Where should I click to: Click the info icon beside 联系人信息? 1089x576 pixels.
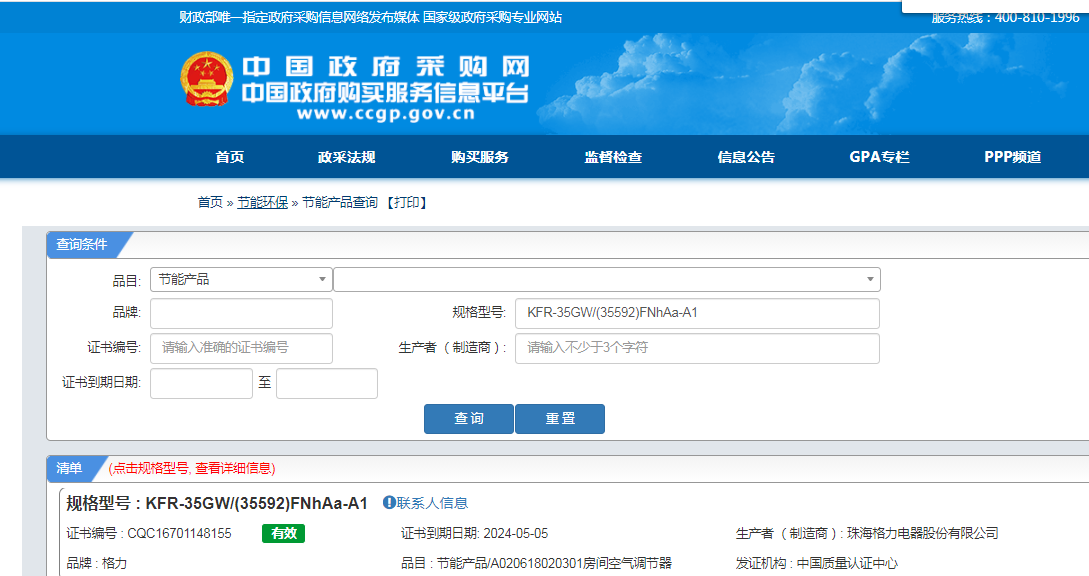(x=389, y=502)
